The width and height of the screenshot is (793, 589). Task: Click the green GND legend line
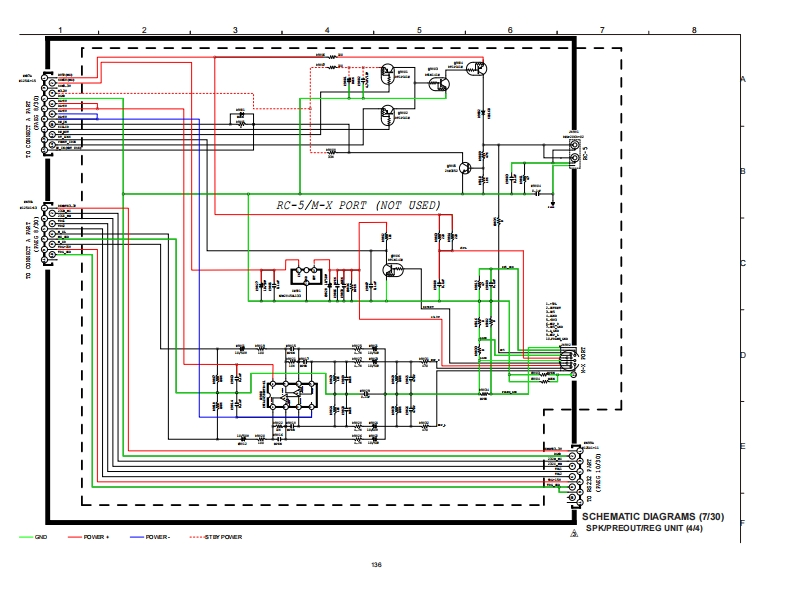25,537
